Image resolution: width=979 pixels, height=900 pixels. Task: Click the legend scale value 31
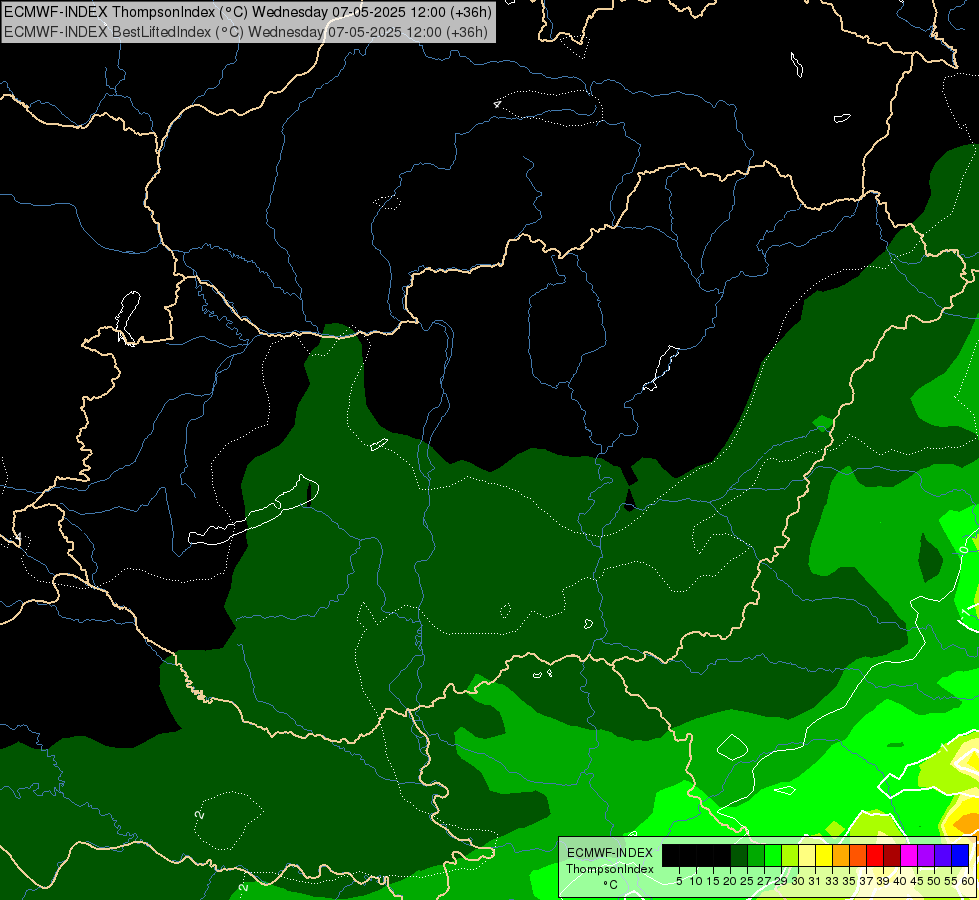815,881
